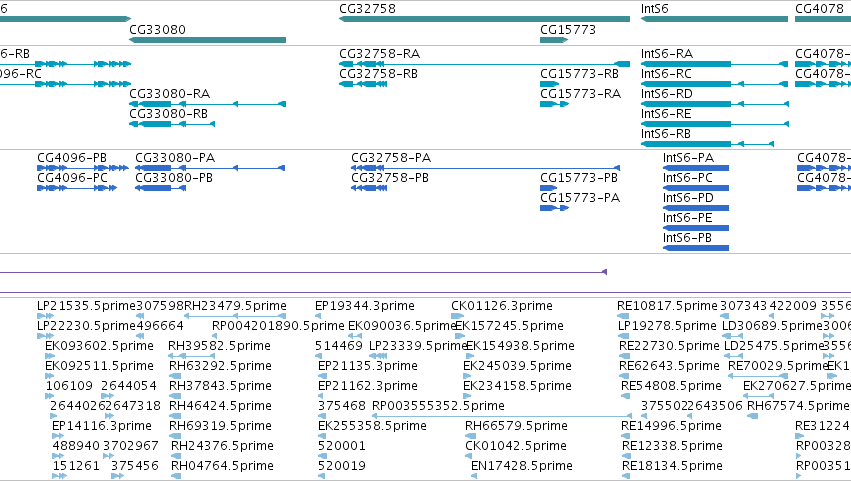Open EST RE18134.5prime
Image resolution: width=851 pixels, height=481 pixels.
click(672, 466)
